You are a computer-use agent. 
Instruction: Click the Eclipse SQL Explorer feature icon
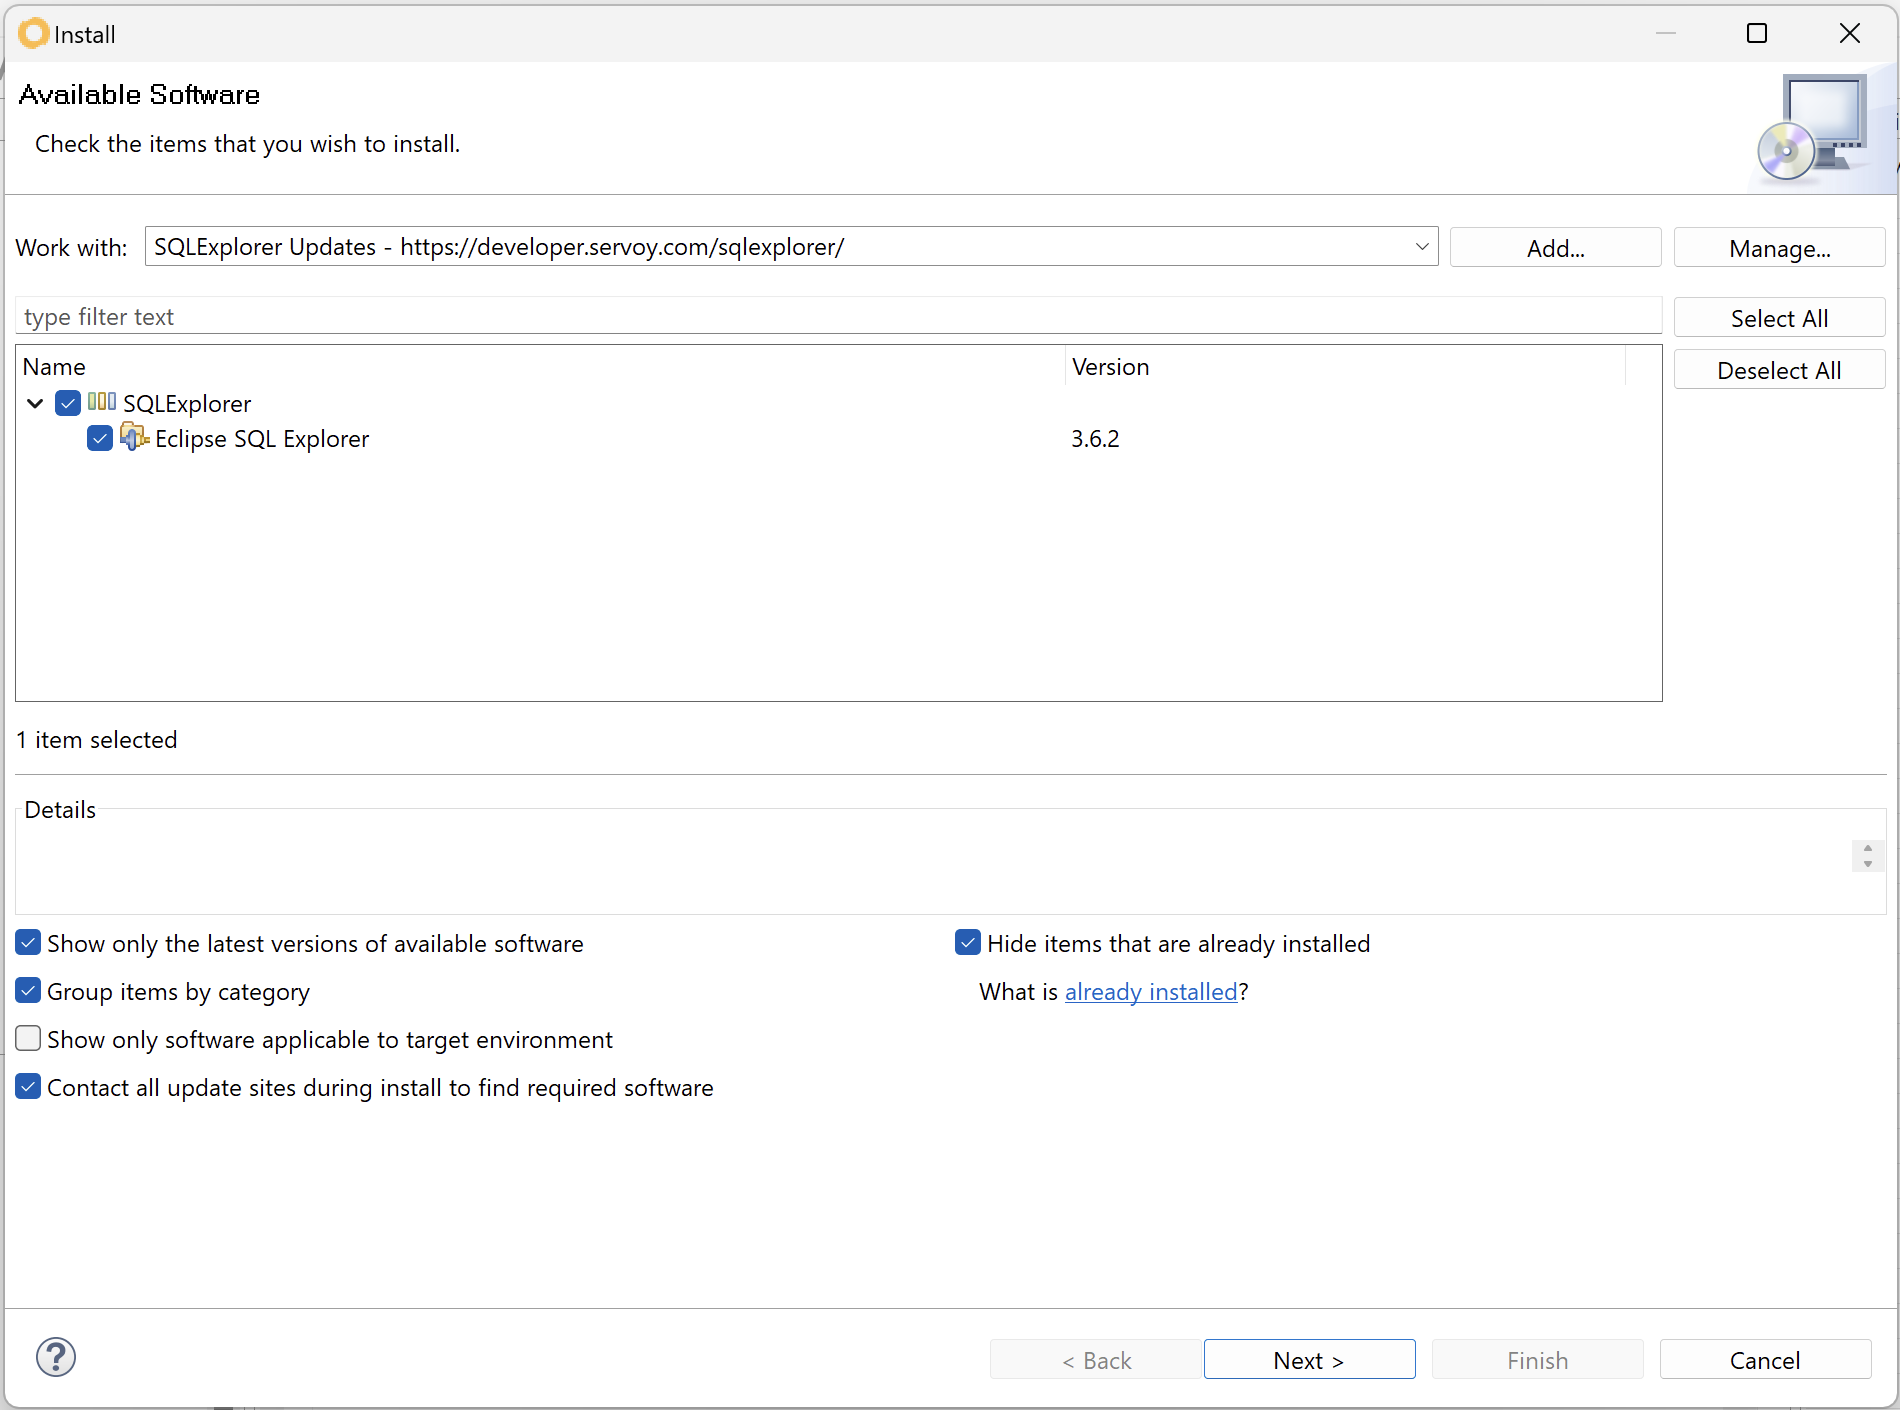coord(134,438)
